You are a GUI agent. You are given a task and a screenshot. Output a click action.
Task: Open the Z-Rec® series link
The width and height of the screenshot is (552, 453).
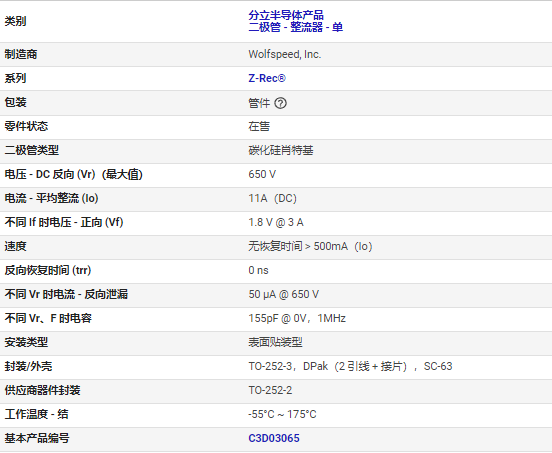pyautogui.click(x=267, y=78)
